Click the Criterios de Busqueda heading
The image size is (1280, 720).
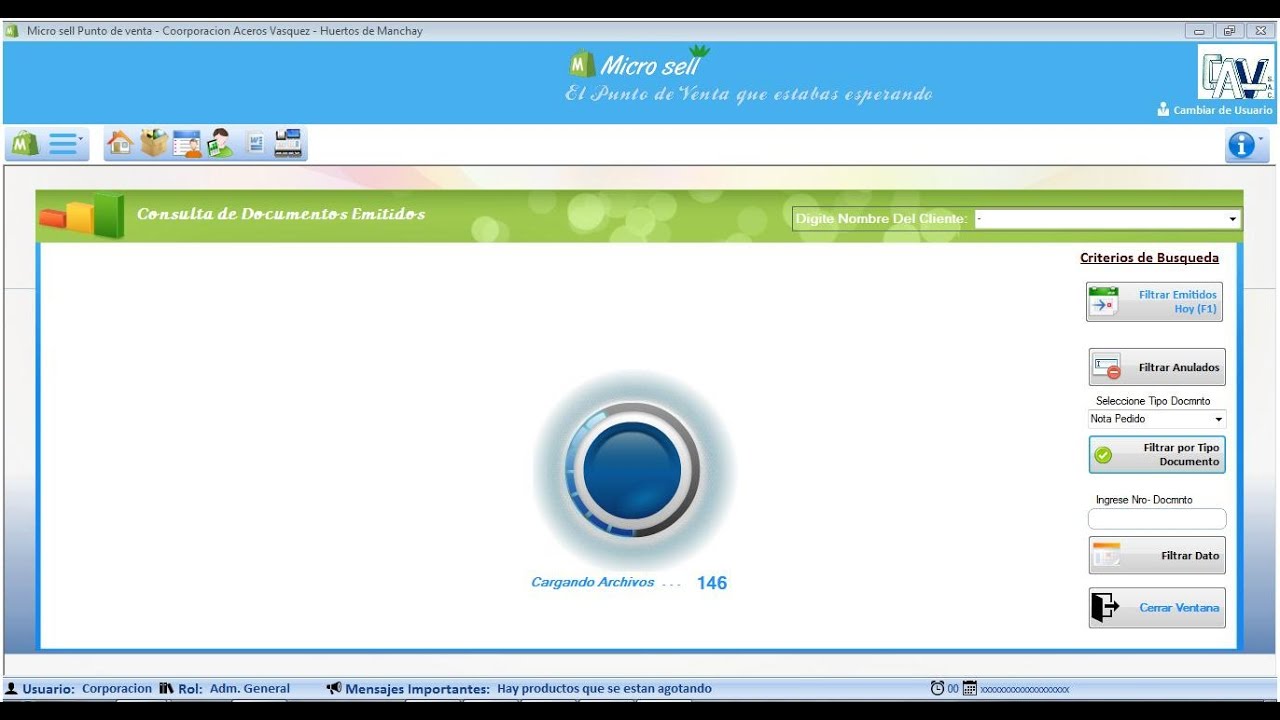click(x=1149, y=258)
